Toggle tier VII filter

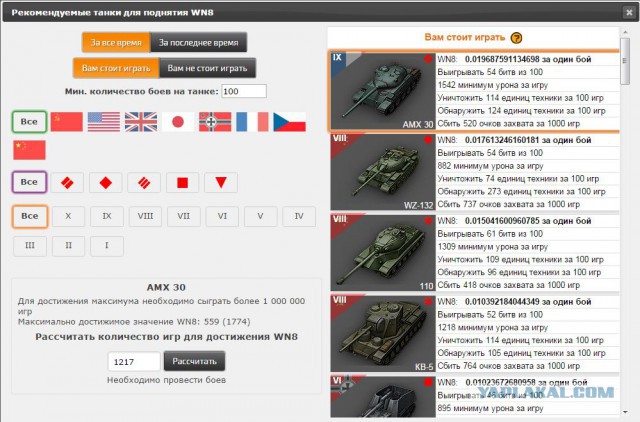(x=184, y=216)
